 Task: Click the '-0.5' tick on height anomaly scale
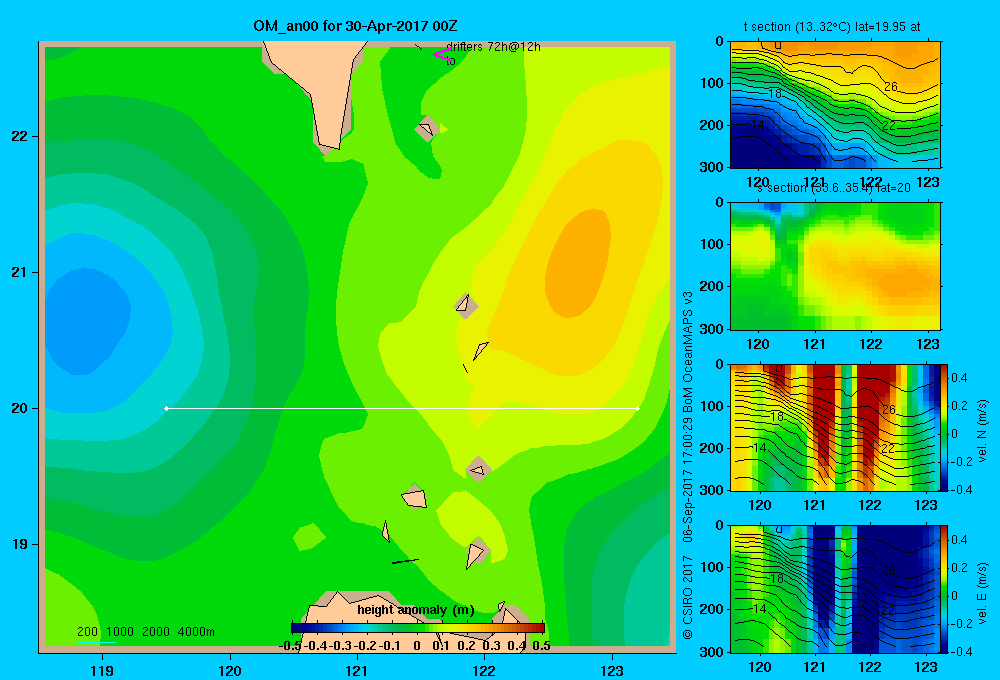[x=290, y=646]
